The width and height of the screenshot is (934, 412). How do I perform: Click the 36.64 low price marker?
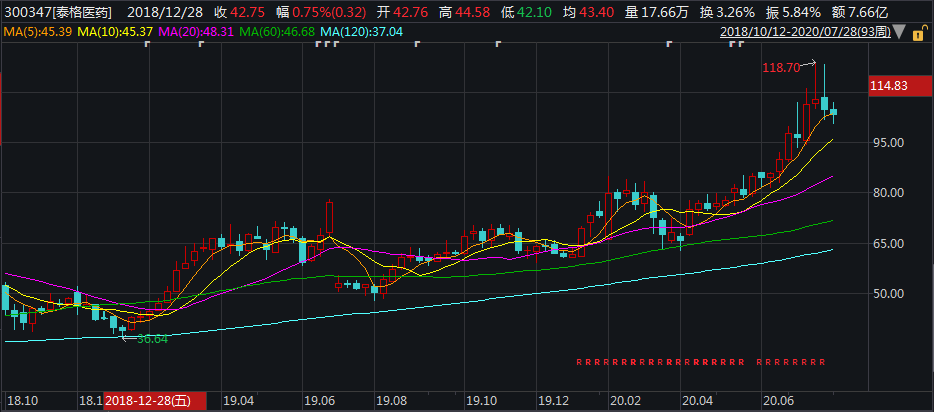tap(151, 339)
